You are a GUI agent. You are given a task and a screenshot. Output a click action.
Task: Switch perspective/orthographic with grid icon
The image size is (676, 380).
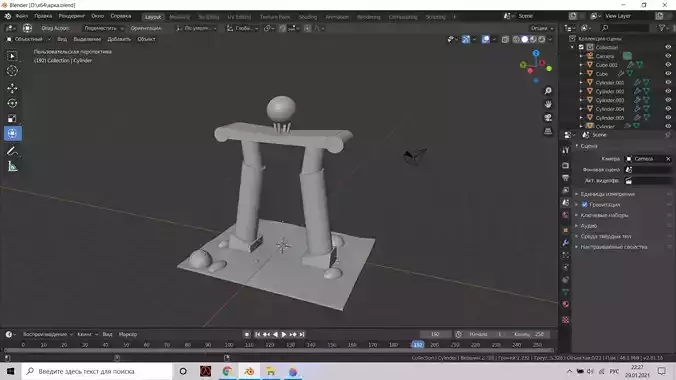548,131
